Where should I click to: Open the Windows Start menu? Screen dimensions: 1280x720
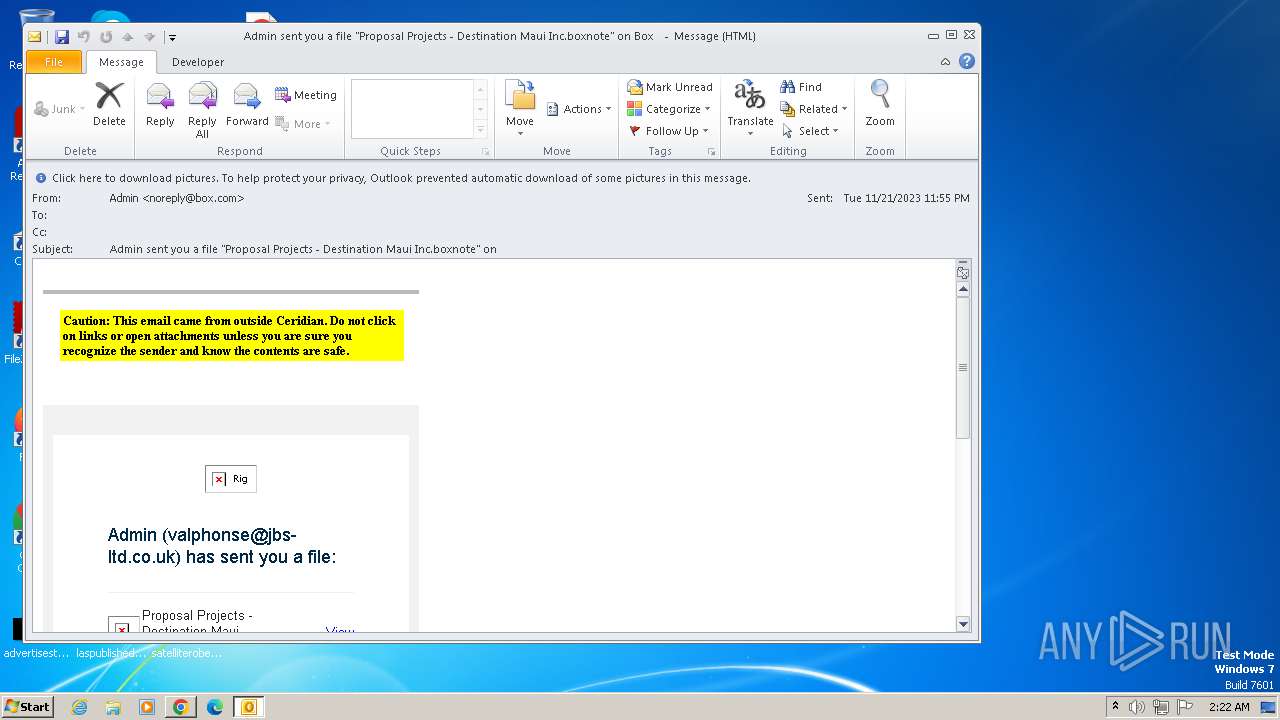[28, 707]
